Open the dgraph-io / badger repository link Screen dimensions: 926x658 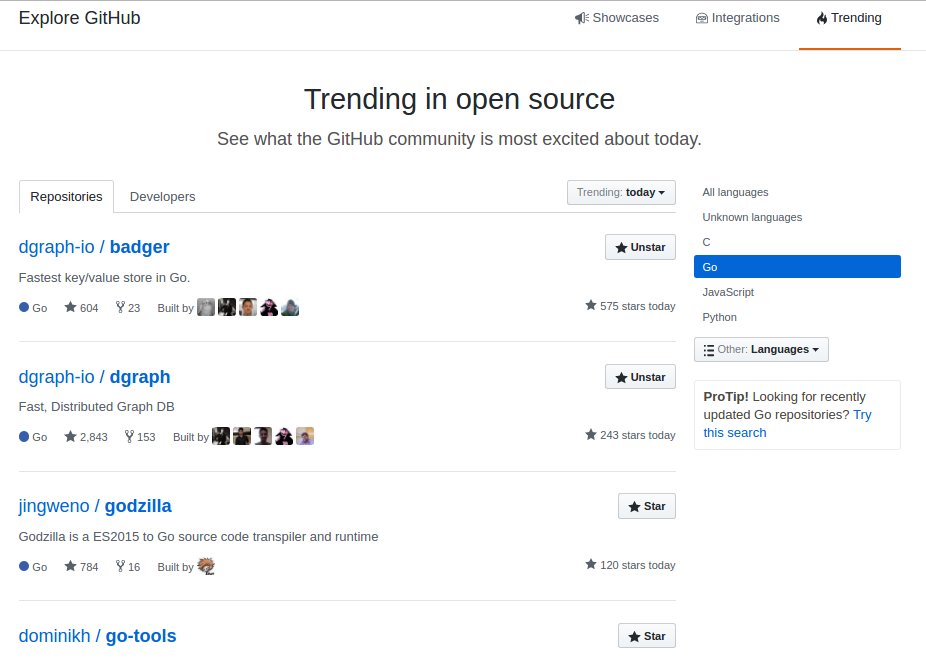click(x=94, y=247)
